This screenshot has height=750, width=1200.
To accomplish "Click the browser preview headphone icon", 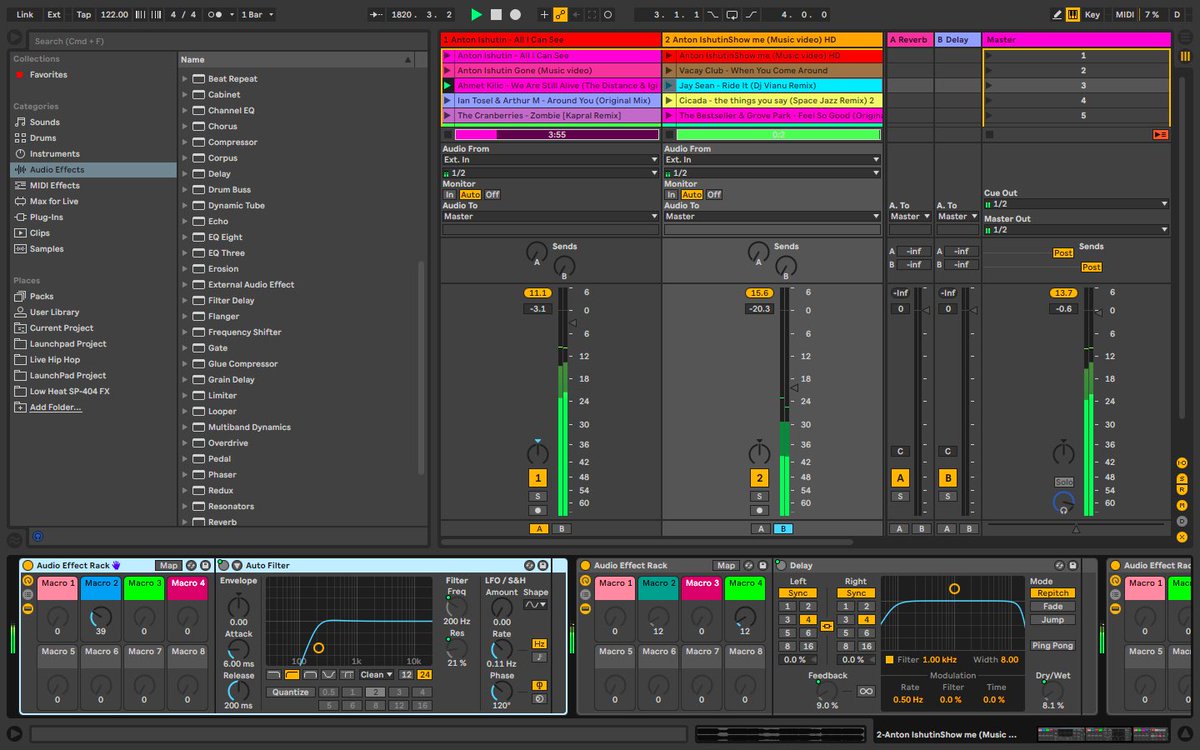I will coord(38,536).
